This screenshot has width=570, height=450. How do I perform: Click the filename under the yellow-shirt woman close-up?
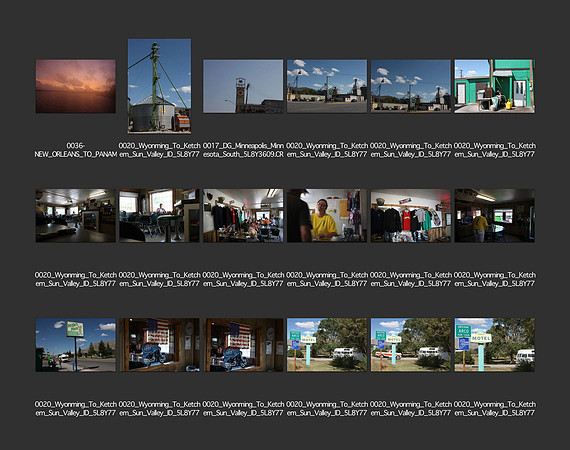pos(327,279)
